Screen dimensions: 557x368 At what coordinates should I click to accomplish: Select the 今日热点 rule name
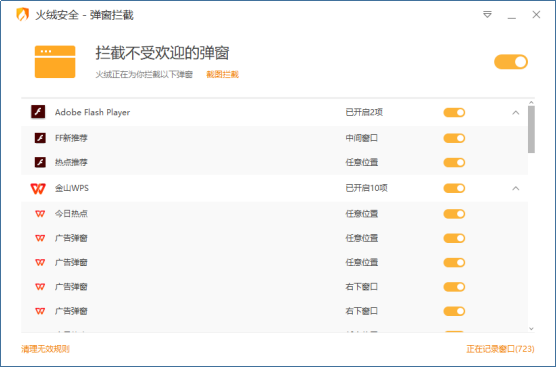[x=71, y=213]
